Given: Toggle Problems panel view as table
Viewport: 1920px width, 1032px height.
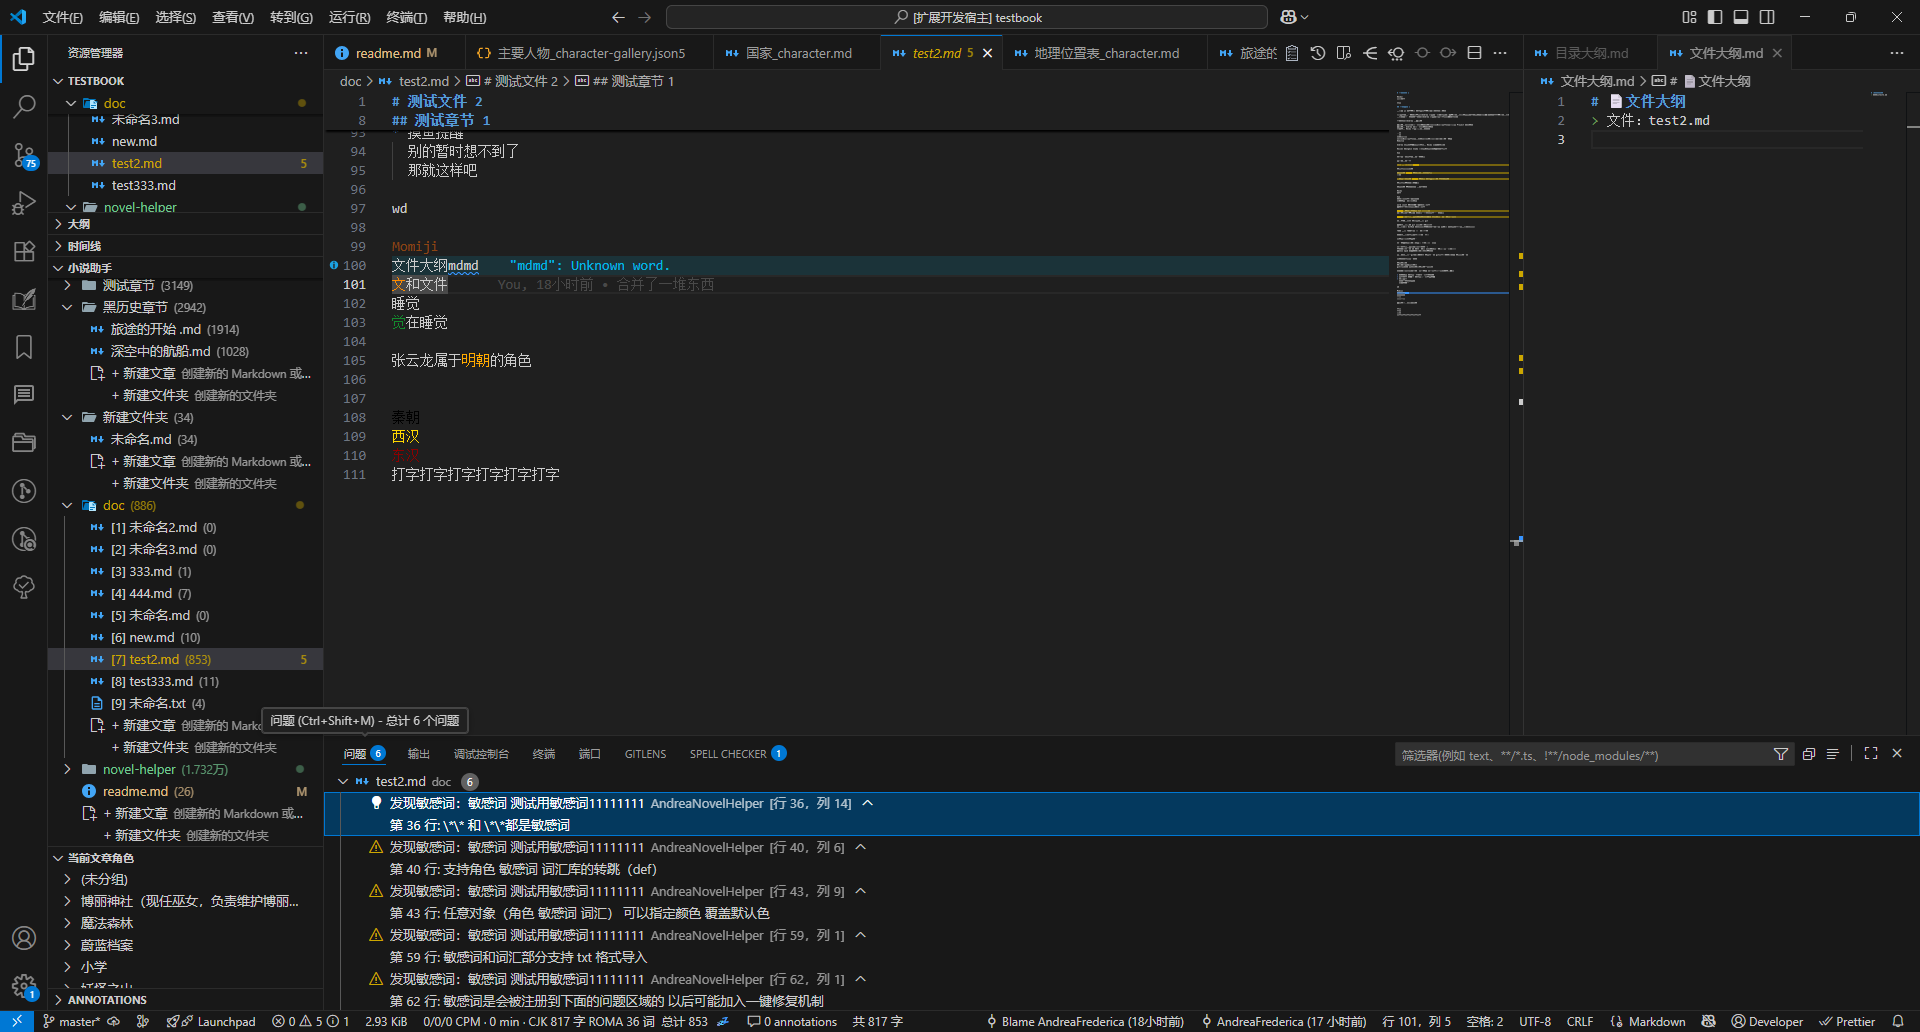Looking at the screenshot, I should (x=1832, y=754).
